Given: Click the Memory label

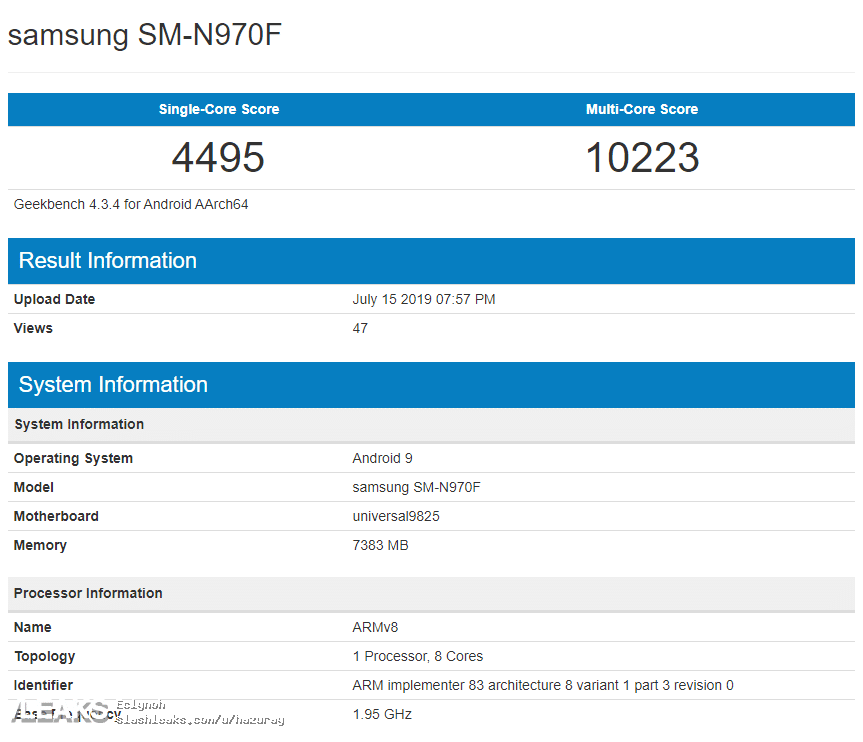Looking at the screenshot, I should click(40, 545).
